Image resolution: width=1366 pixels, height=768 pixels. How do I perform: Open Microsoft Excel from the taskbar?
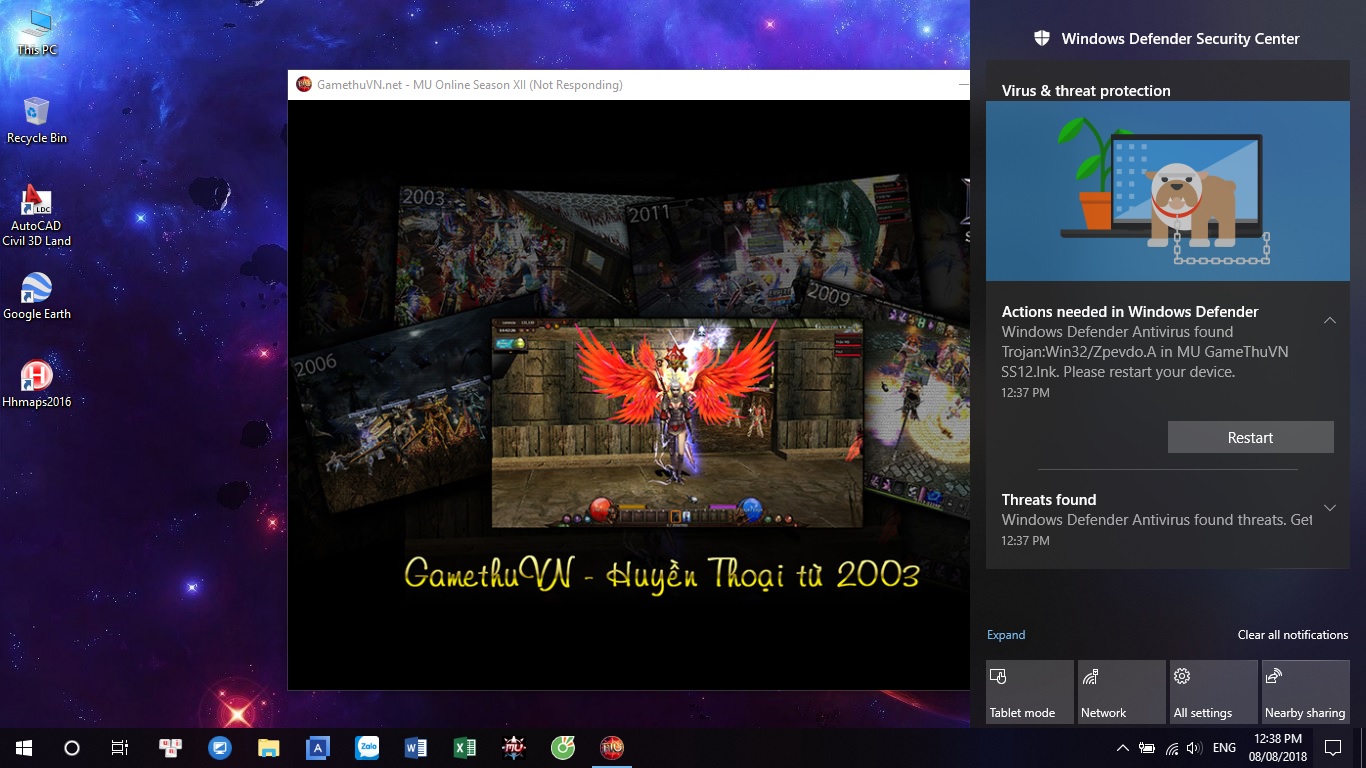pos(465,747)
